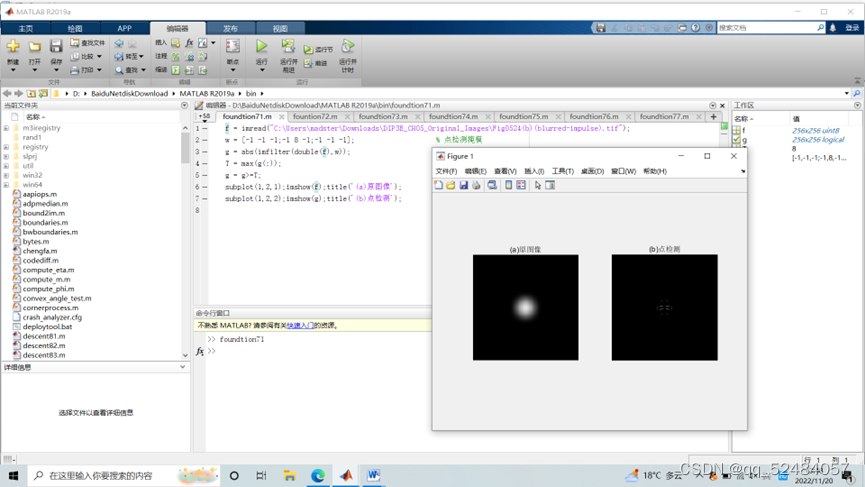Click the Sign In (登录) button
Image resolution: width=865 pixels, height=487 pixels.
[x=852, y=28]
